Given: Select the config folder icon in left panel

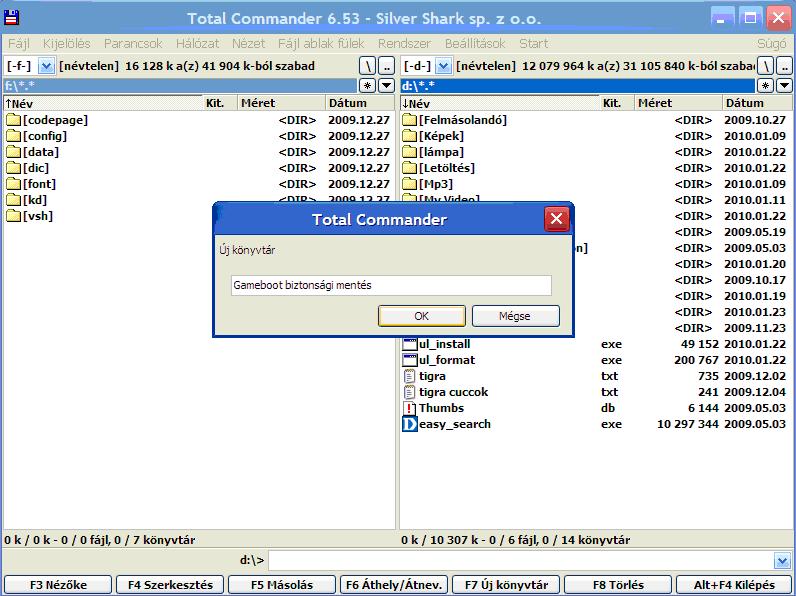Looking at the screenshot, I should [13, 136].
